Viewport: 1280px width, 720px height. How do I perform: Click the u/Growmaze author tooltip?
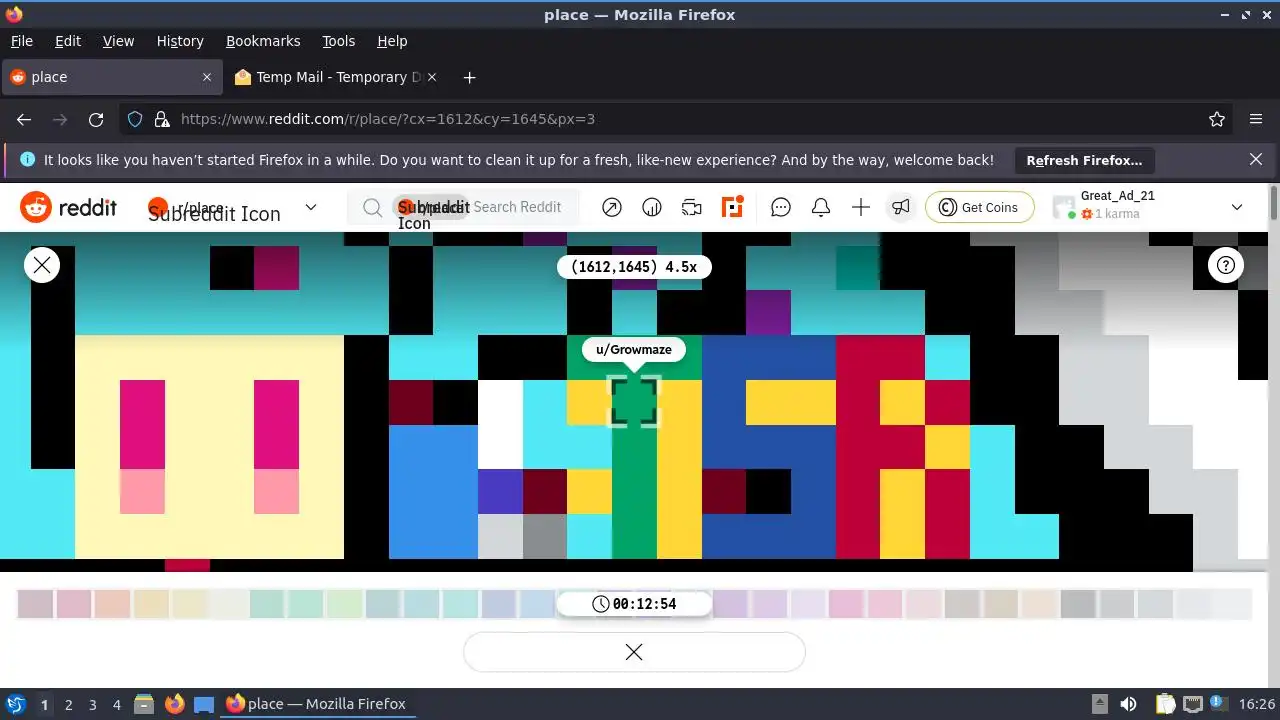tap(634, 350)
